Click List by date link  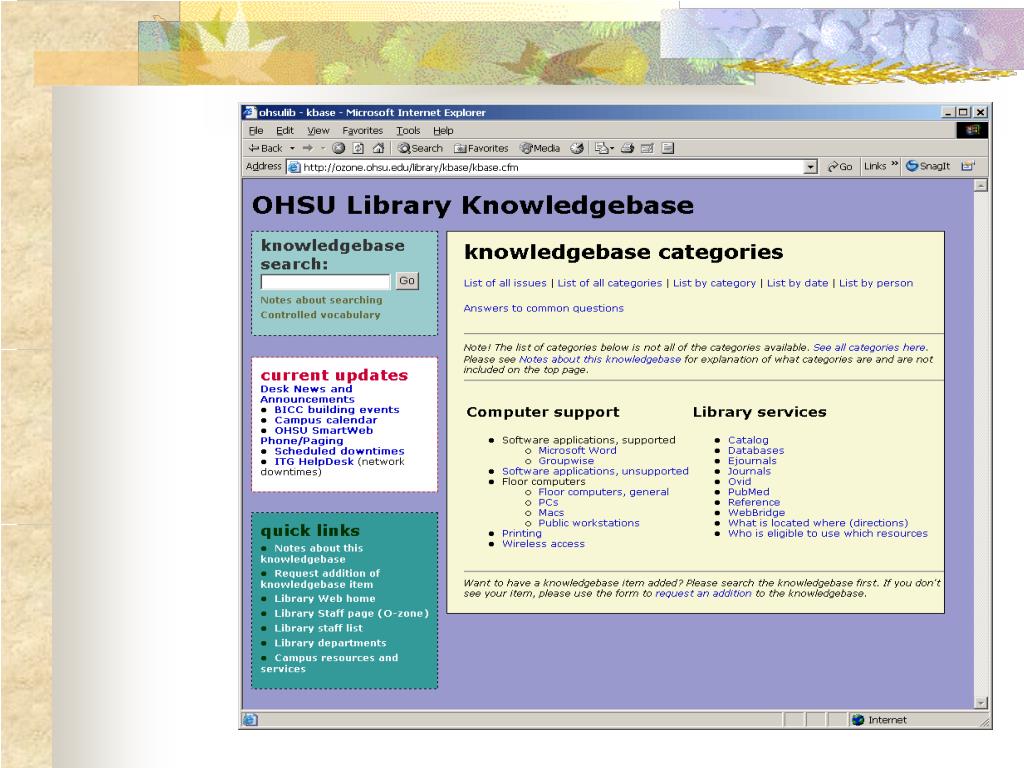pyautogui.click(x=797, y=283)
